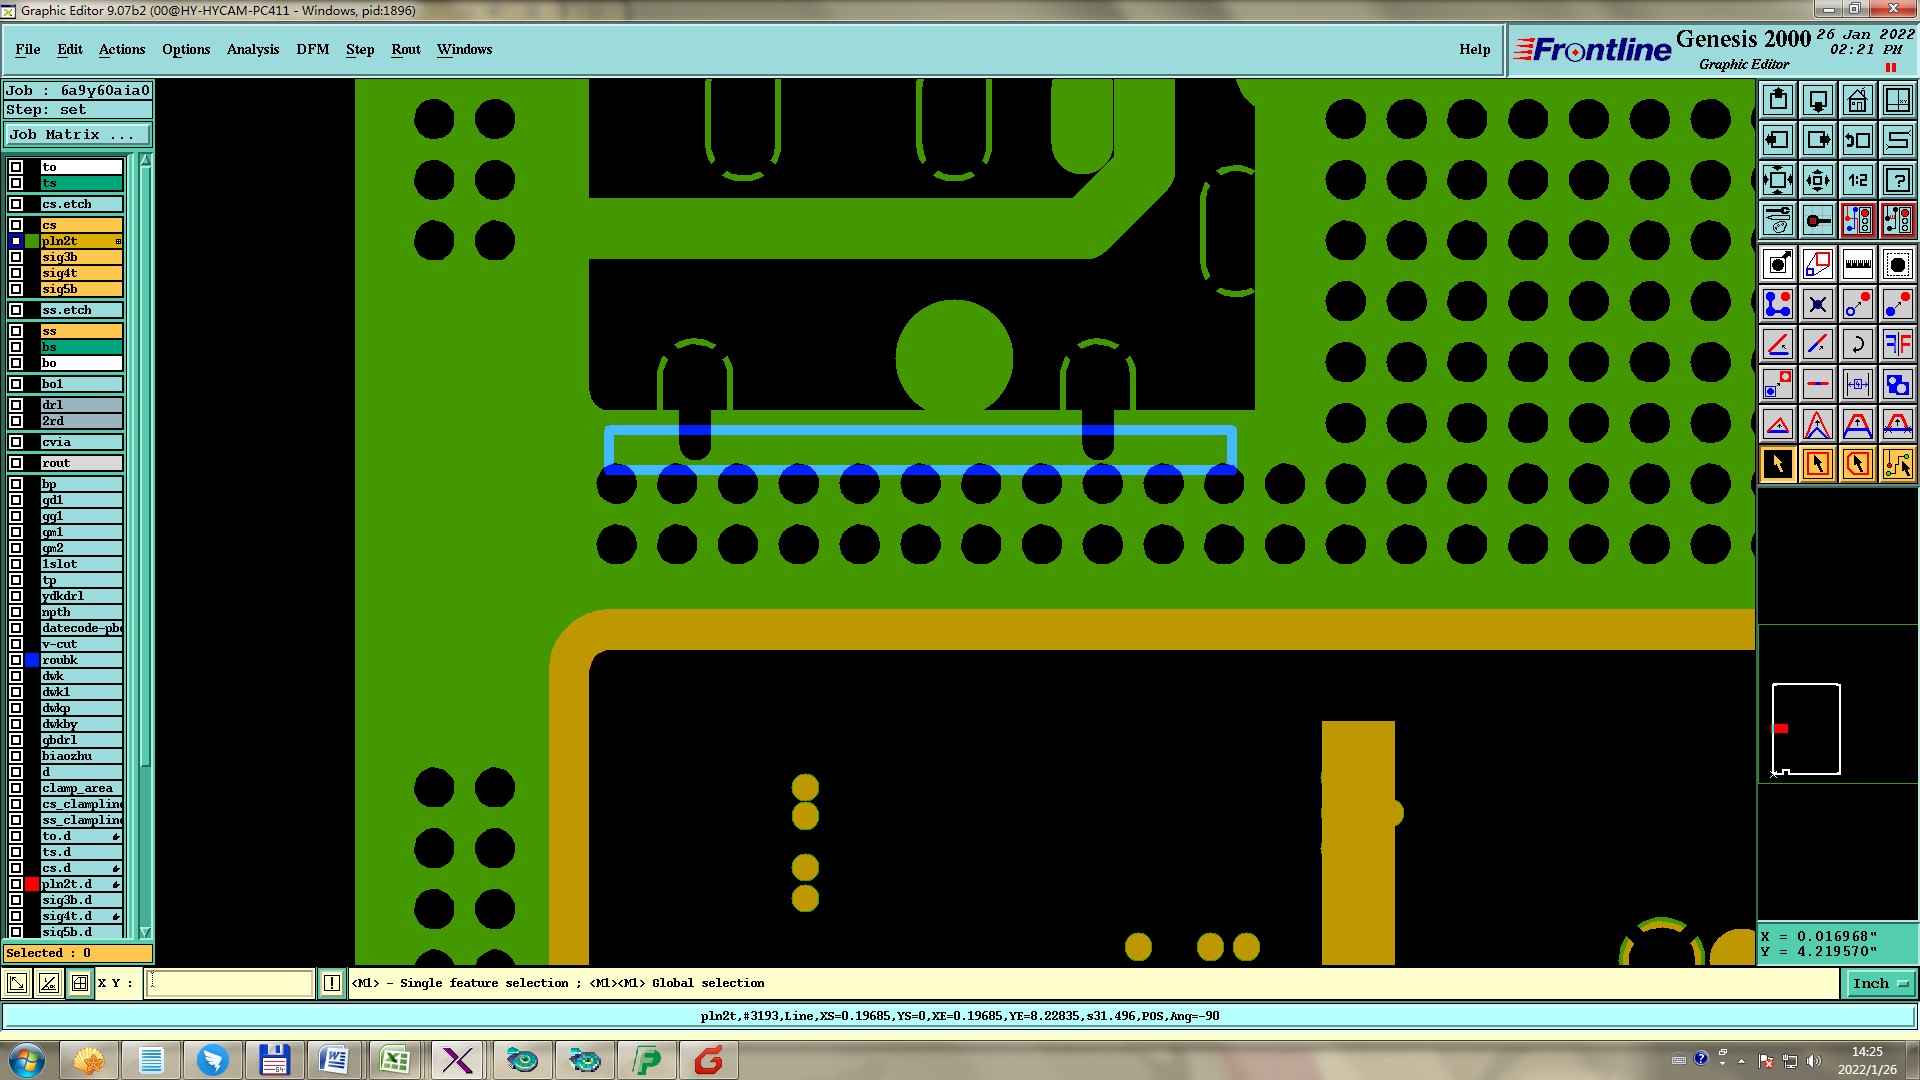Click the delete feature X icon
Screen dimensions: 1920x1080
1818,304
